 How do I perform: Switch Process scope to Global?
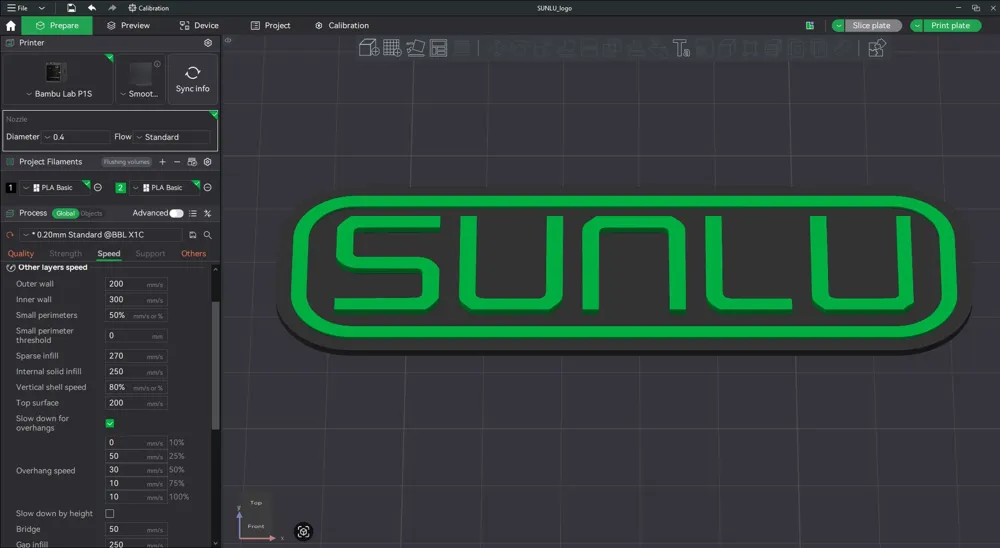[x=65, y=213]
